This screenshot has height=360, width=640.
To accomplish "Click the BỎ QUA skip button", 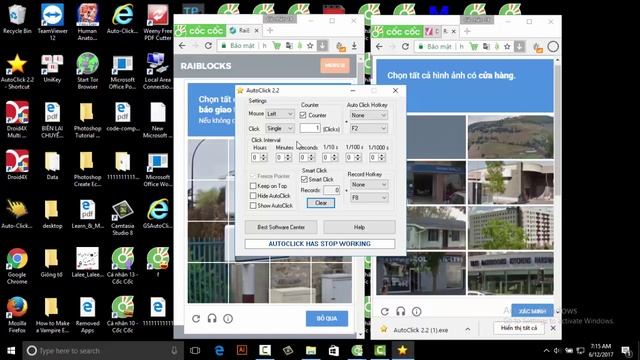I will pyautogui.click(x=327, y=318).
